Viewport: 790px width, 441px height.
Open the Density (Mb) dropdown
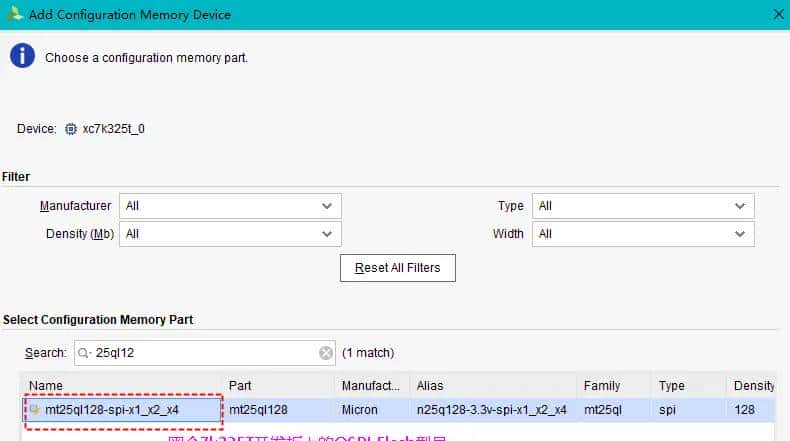tap(230, 234)
